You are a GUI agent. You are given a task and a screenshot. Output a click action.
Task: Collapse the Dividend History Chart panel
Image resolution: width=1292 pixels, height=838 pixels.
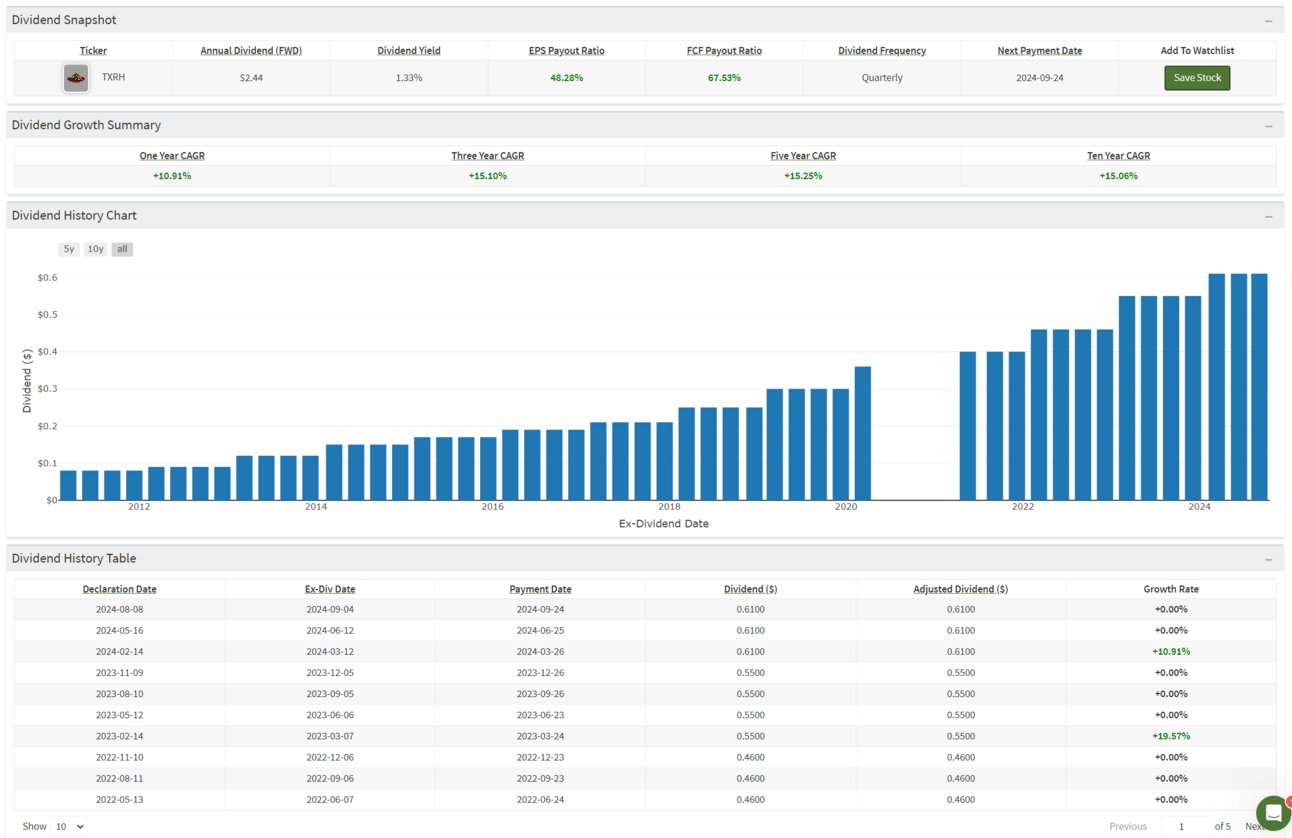pyautogui.click(x=1268, y=216)
